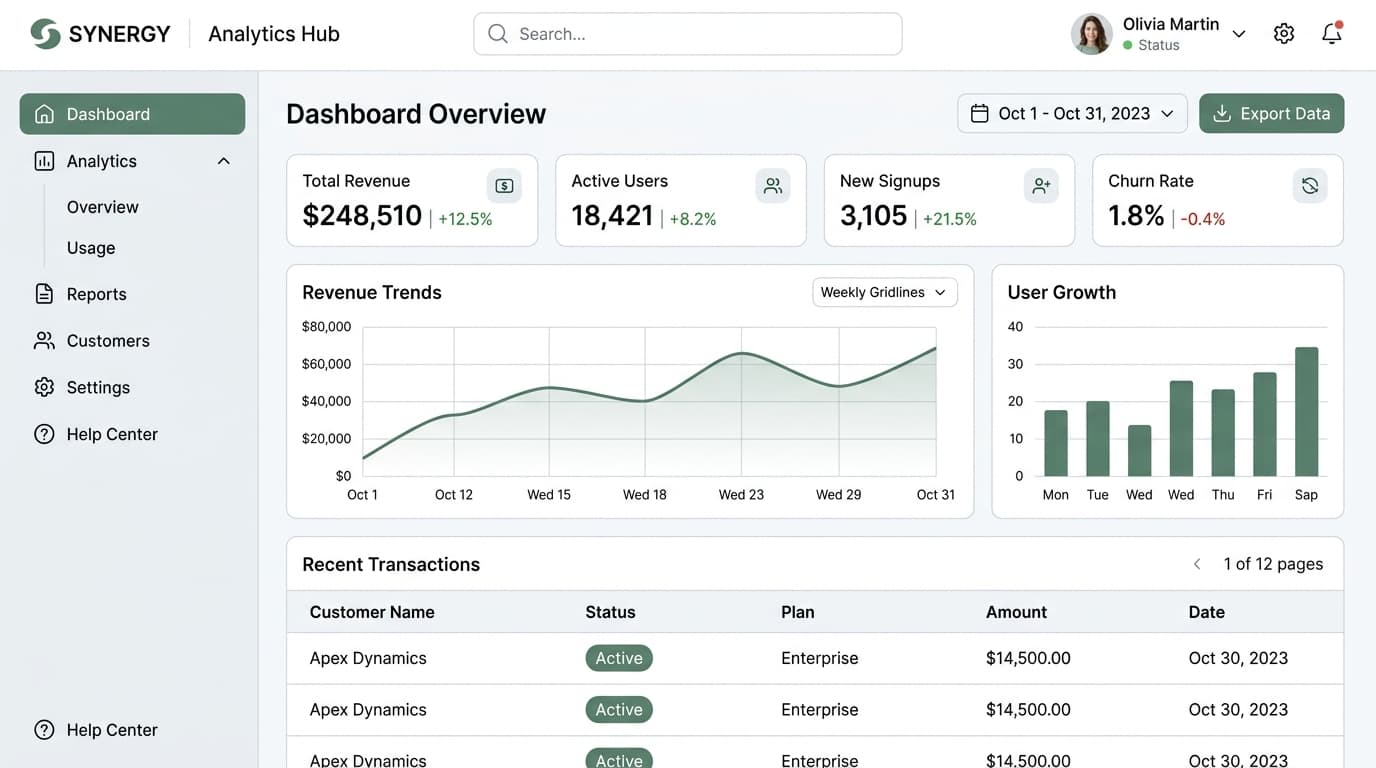Focus the Search input field
Screen dimensions: 1376x768
[688, 34]
